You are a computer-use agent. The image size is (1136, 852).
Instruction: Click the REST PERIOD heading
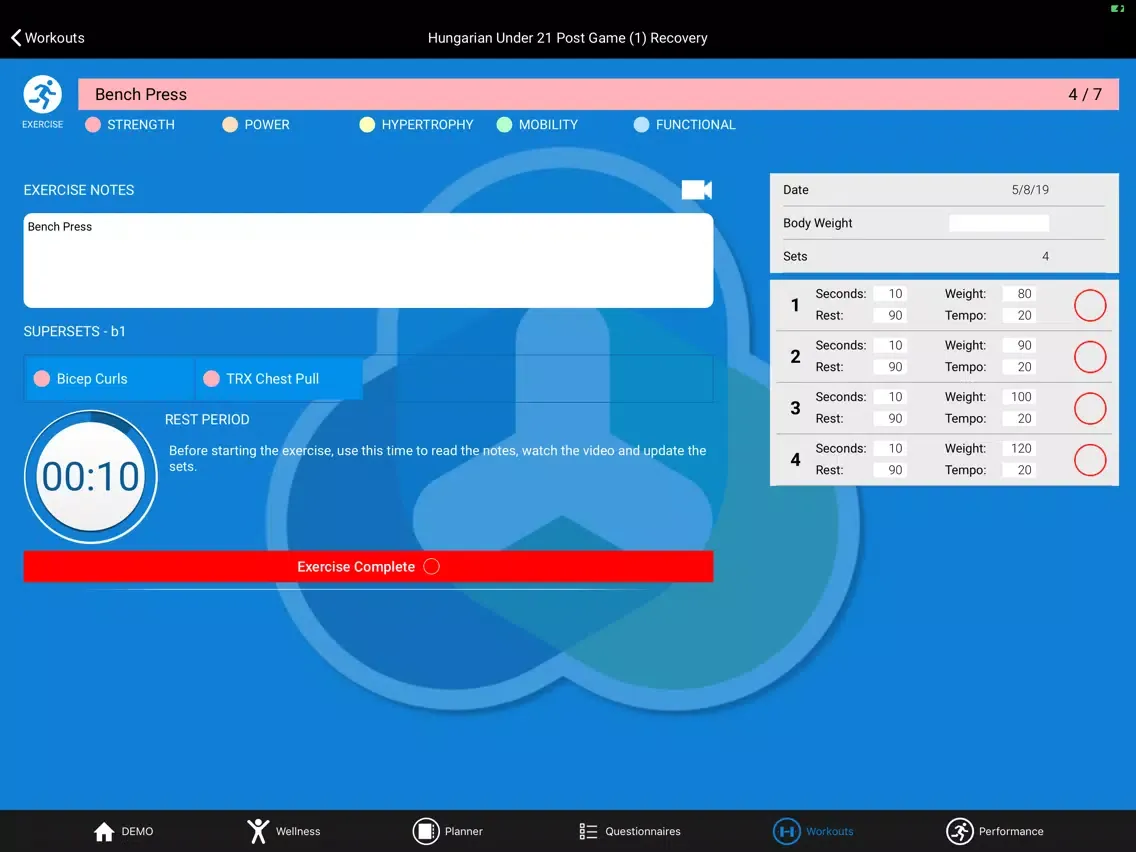pyautogui.click(x=207, y=419)
